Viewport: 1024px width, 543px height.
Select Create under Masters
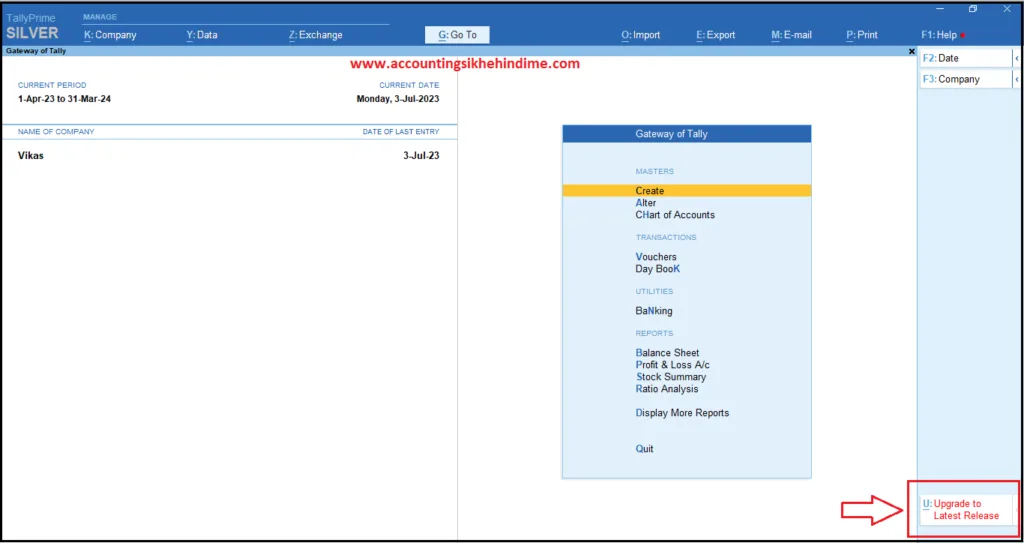click(686, 191)
